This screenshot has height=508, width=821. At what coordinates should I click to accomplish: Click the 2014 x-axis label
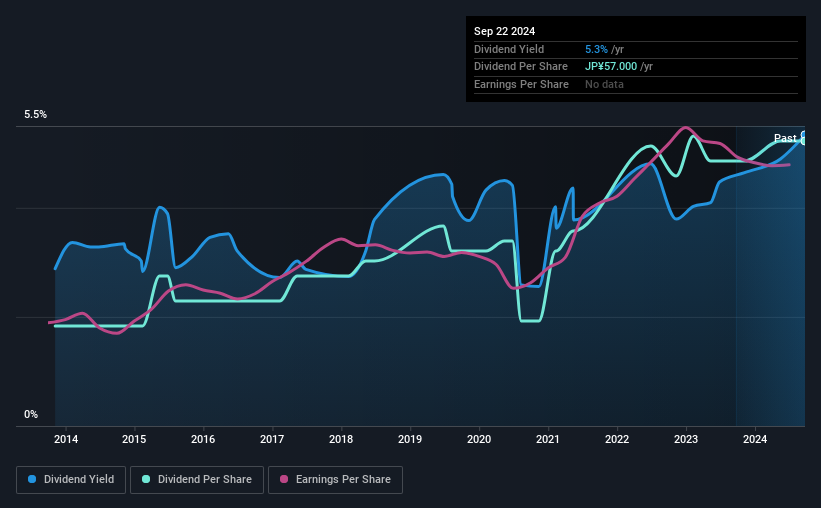tap(66, 439)
